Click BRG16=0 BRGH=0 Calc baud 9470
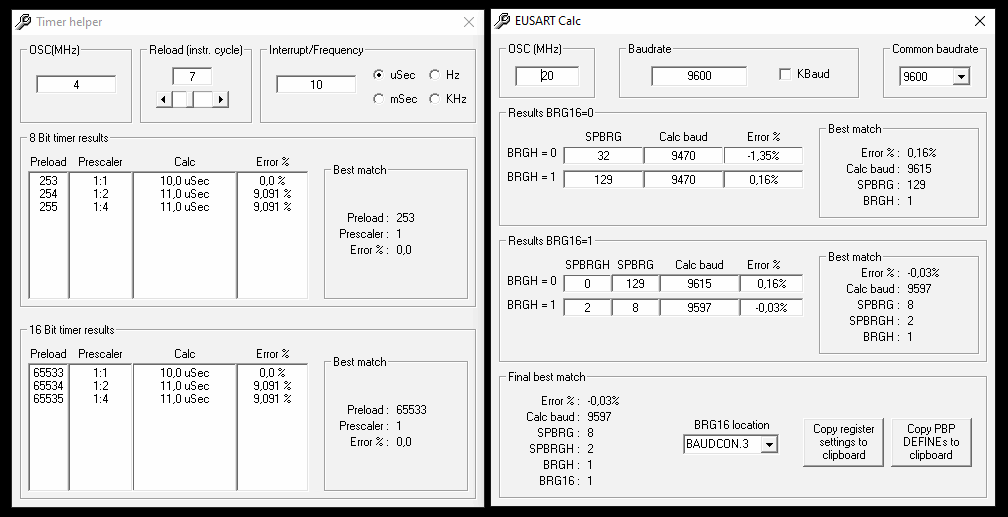 tap(683, 156)
